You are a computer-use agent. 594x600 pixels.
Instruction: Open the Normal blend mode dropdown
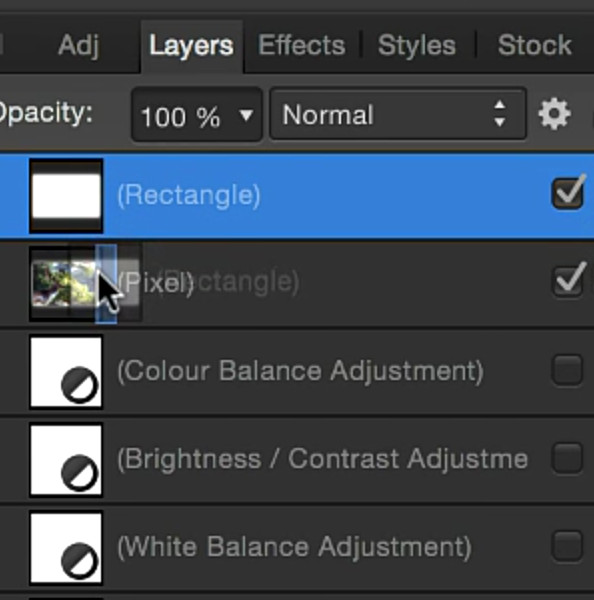click(x=398, y=114)
